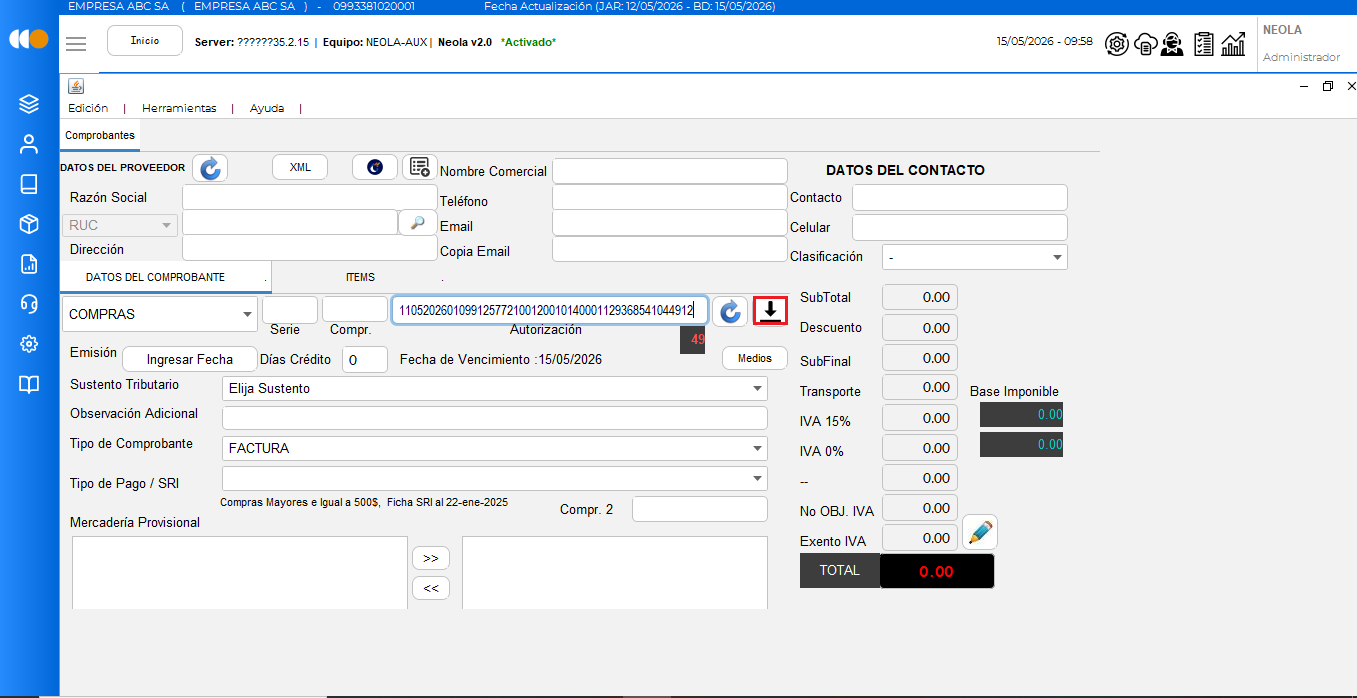Expand the COMPRAS dropdown
Viewport: 1357px width, 698px height.
tap(160, 314)
